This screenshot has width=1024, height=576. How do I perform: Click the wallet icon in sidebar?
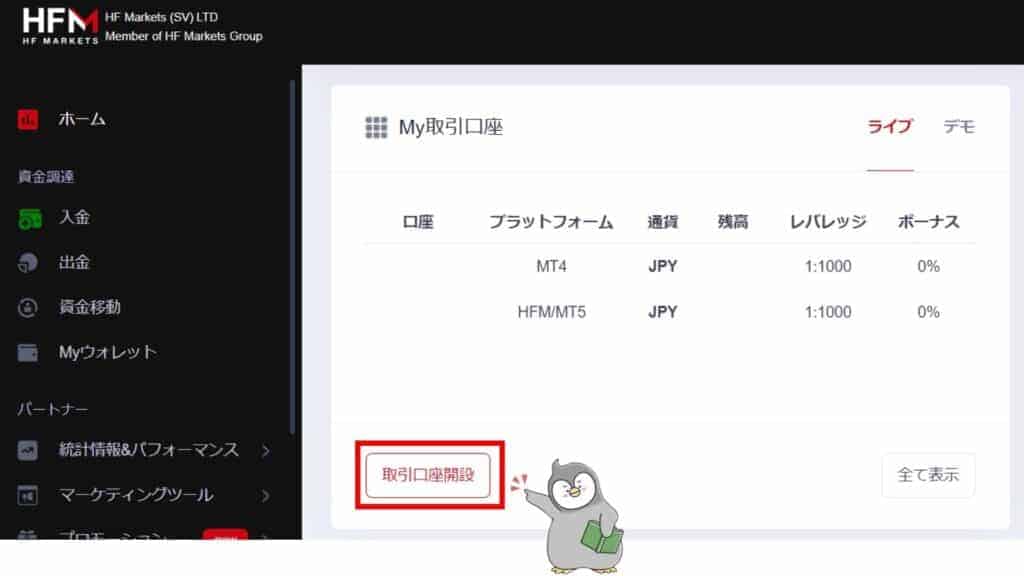coord(27,353)
